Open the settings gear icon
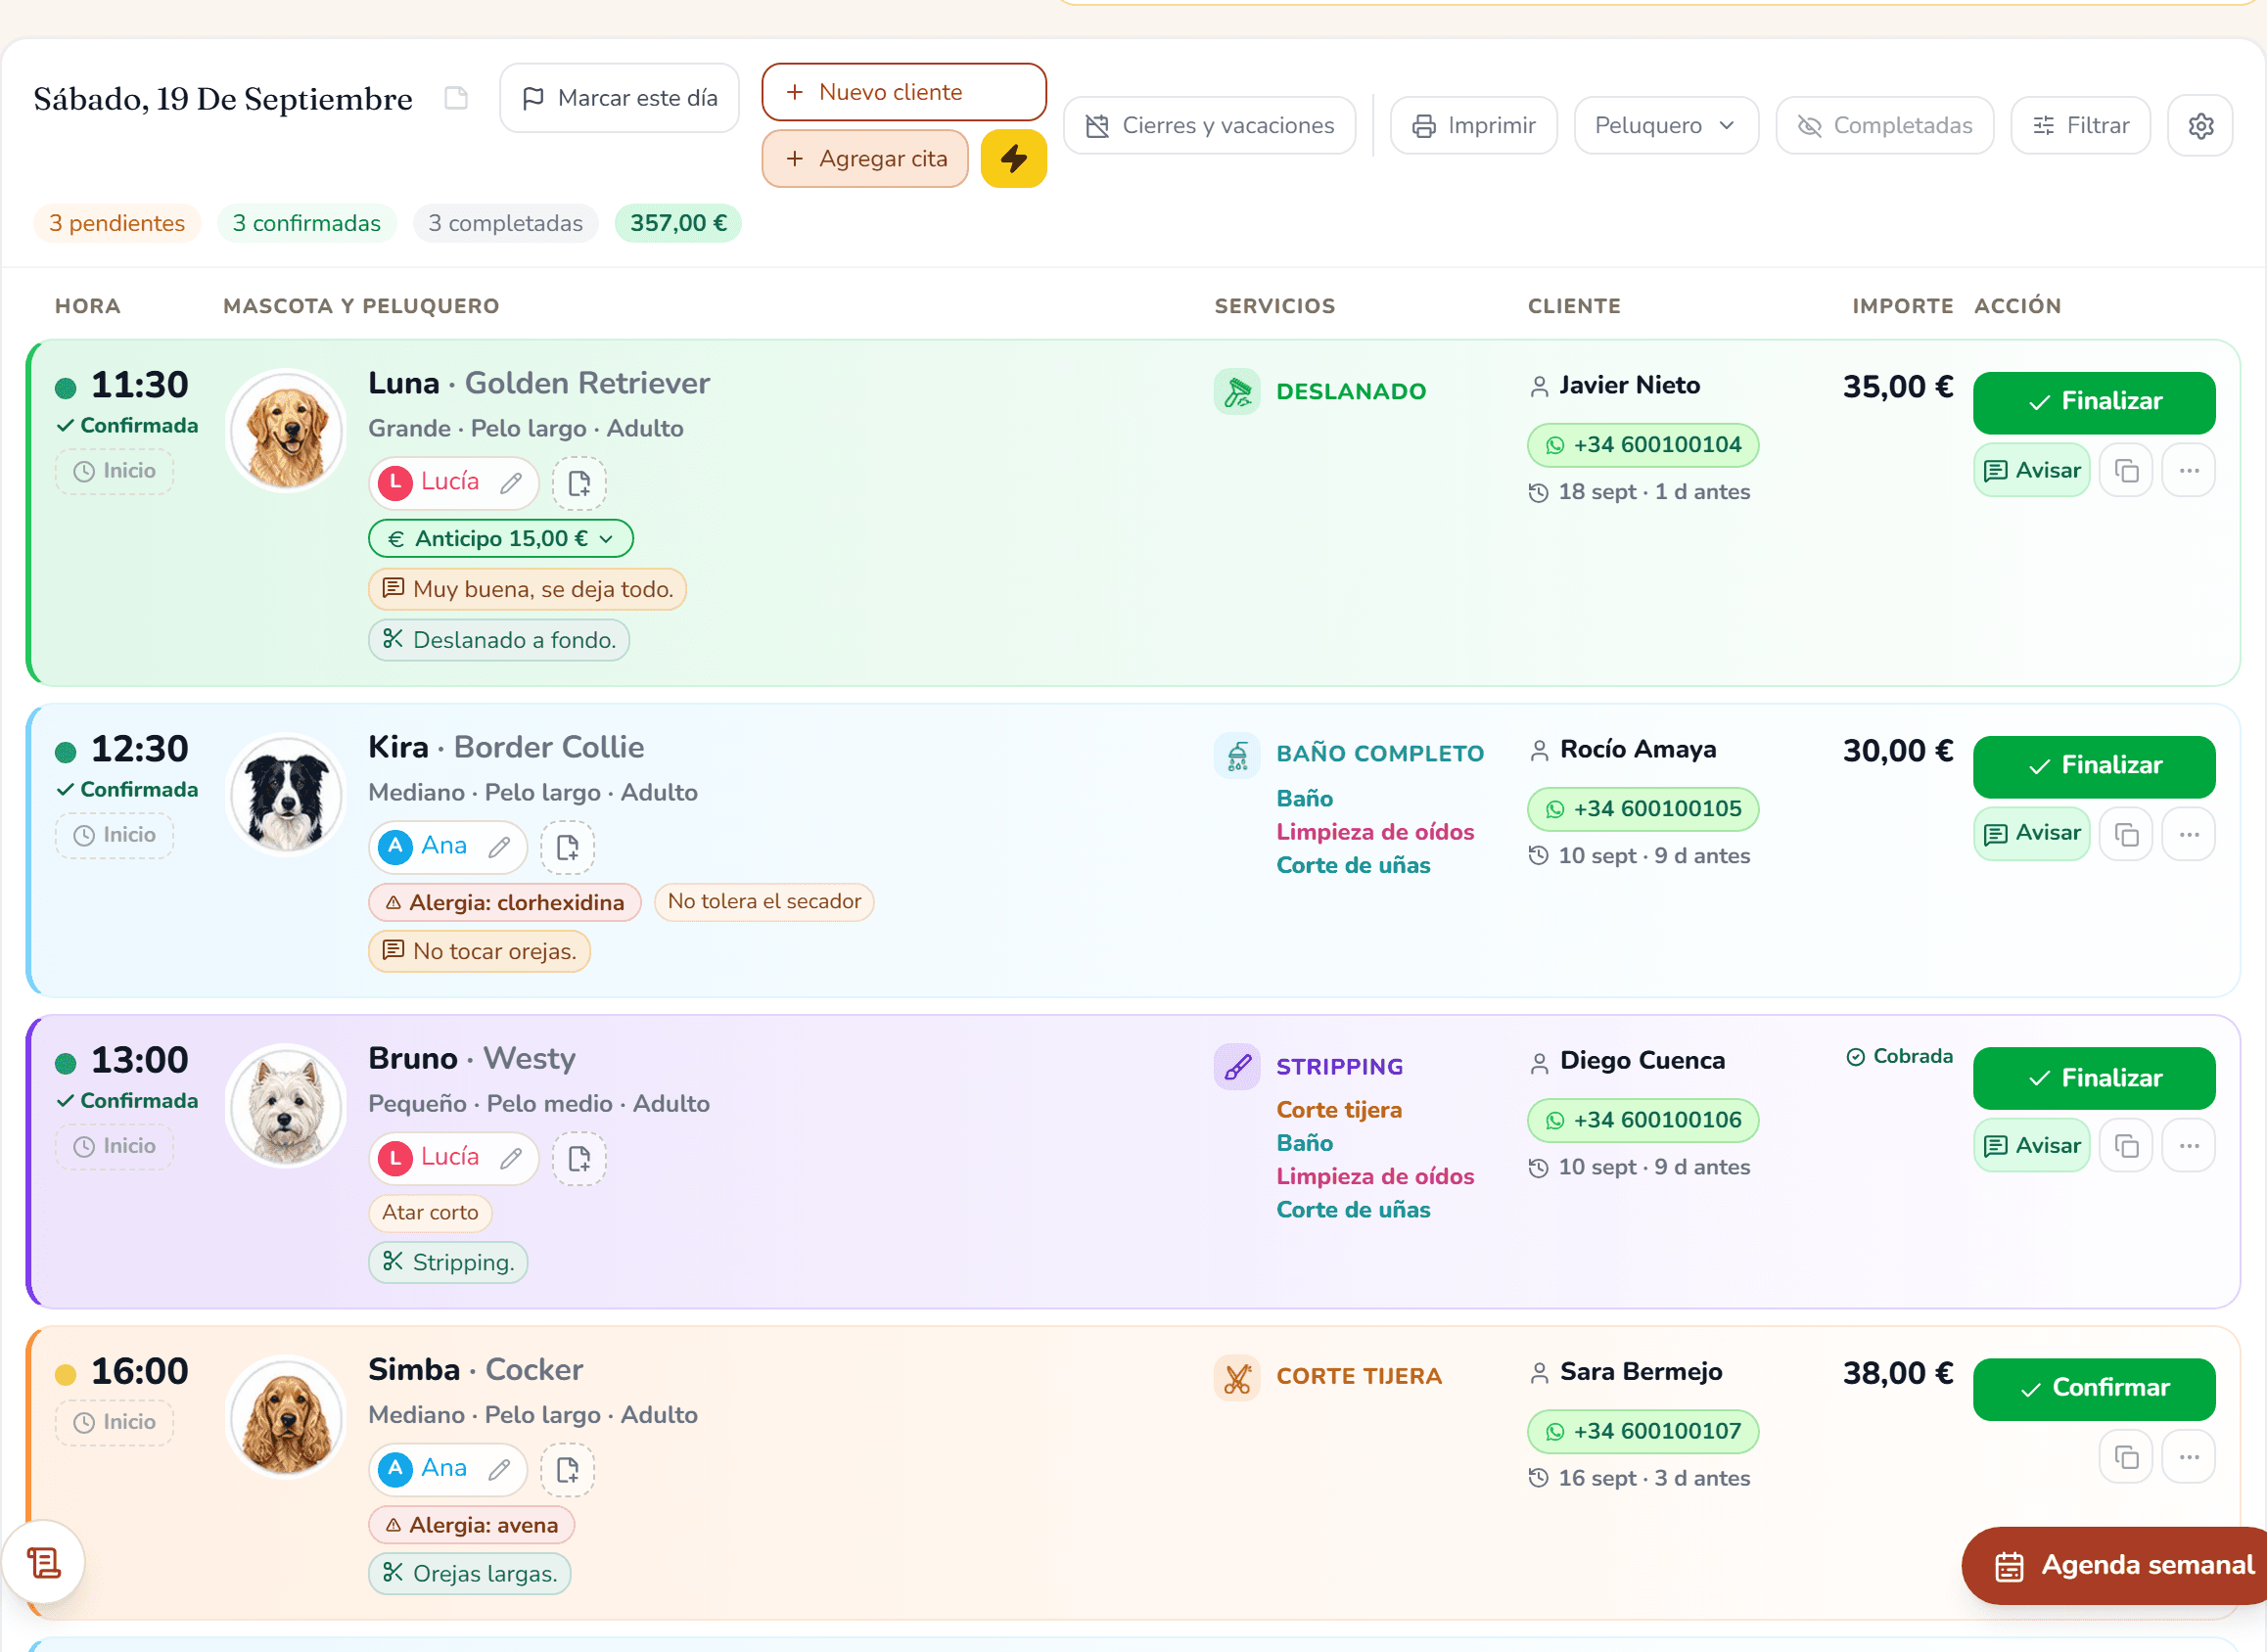The width and height of the screenshot is (2267, 1652). [x=2200, y=126]
